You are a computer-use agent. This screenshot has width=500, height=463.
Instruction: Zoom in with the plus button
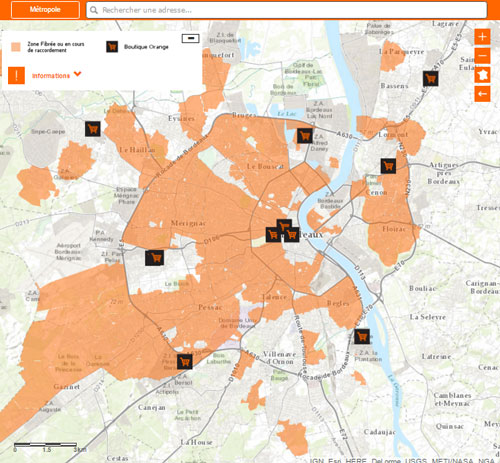tap(482, 37)
